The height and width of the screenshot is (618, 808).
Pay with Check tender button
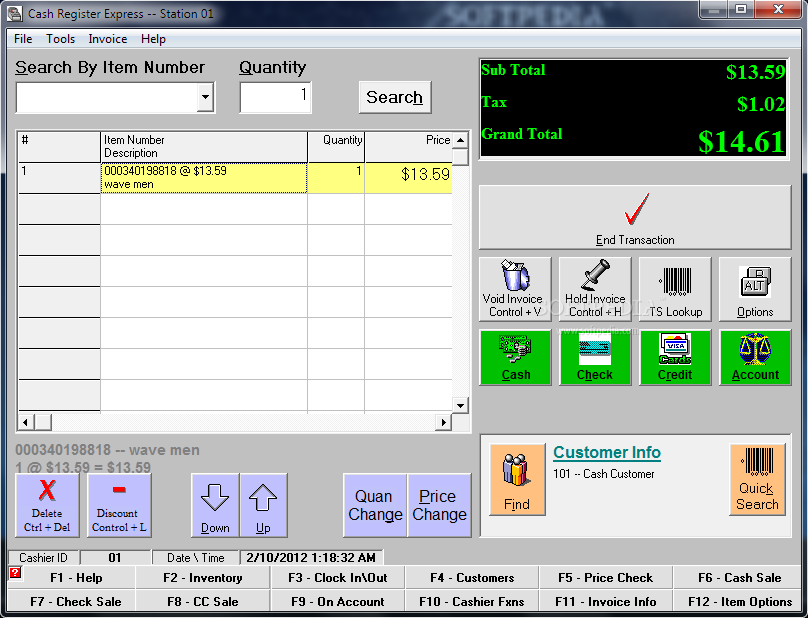click(x=595, y=358)
